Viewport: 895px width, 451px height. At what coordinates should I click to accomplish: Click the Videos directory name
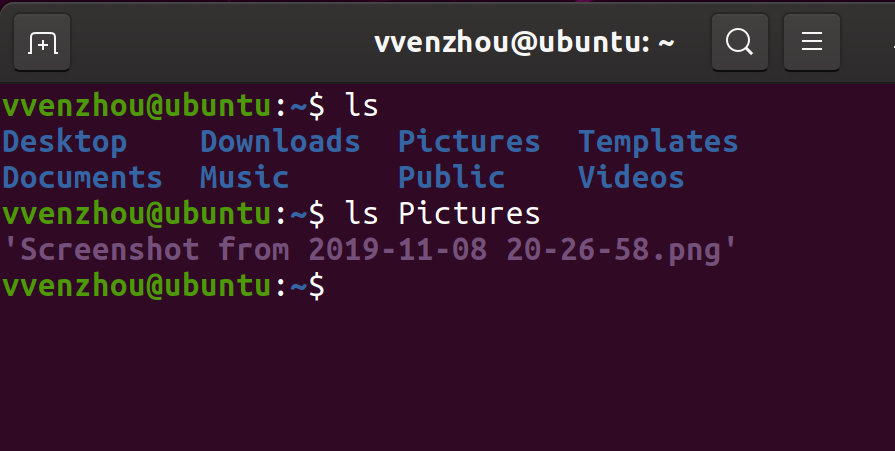tap(631, 178)
